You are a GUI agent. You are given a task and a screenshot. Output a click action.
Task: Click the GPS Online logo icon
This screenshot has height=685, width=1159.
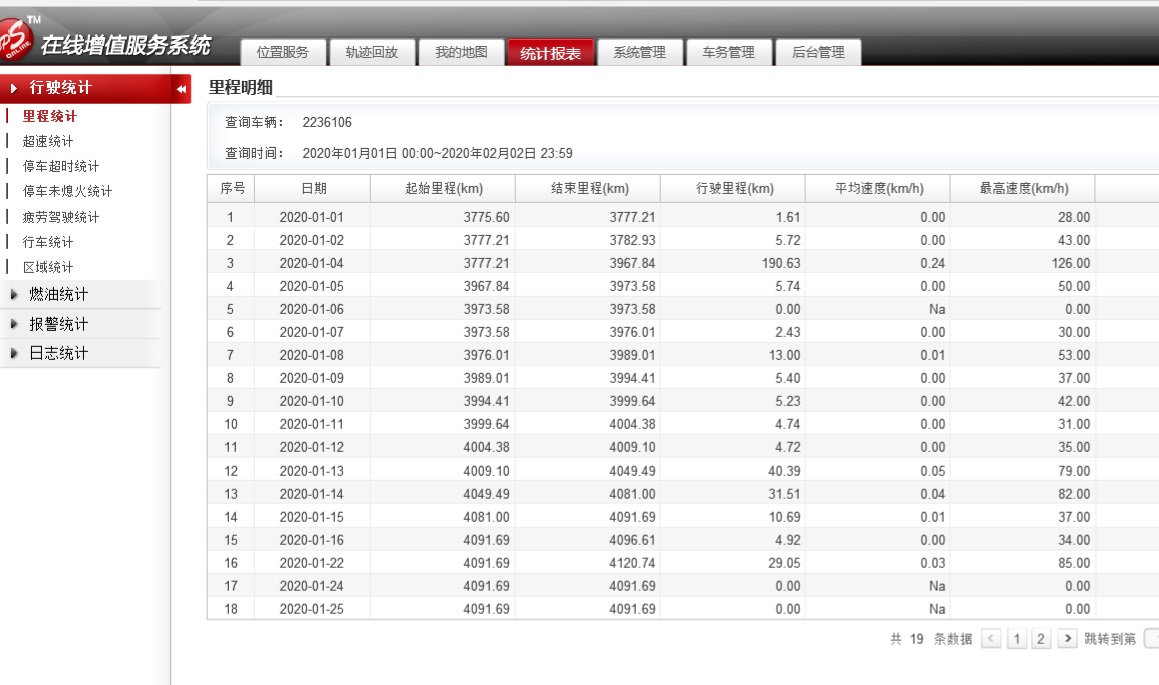[x=17, y=38]
